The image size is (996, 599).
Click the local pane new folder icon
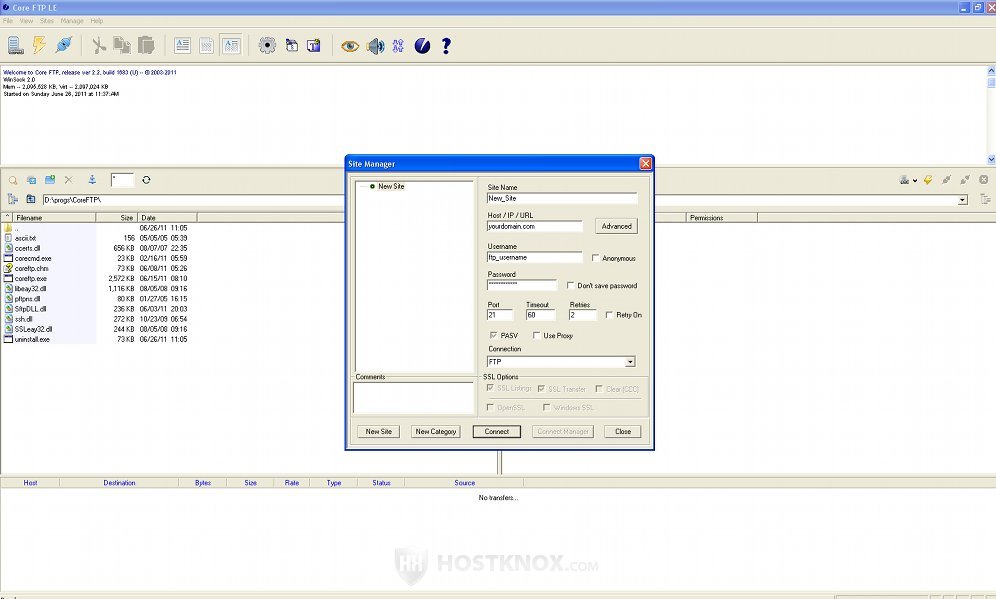(x=50, y=180)
